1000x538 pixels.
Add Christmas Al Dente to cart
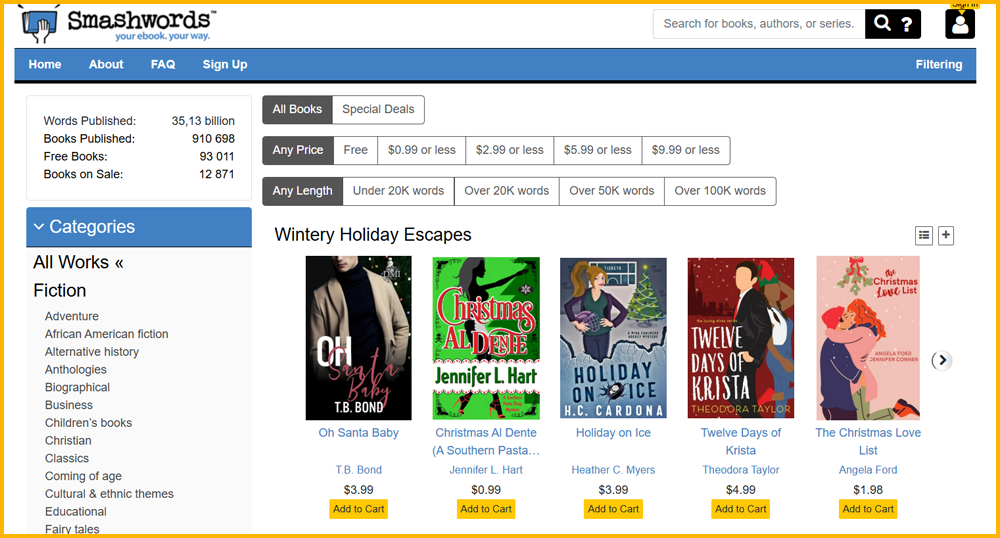point(486,509)
